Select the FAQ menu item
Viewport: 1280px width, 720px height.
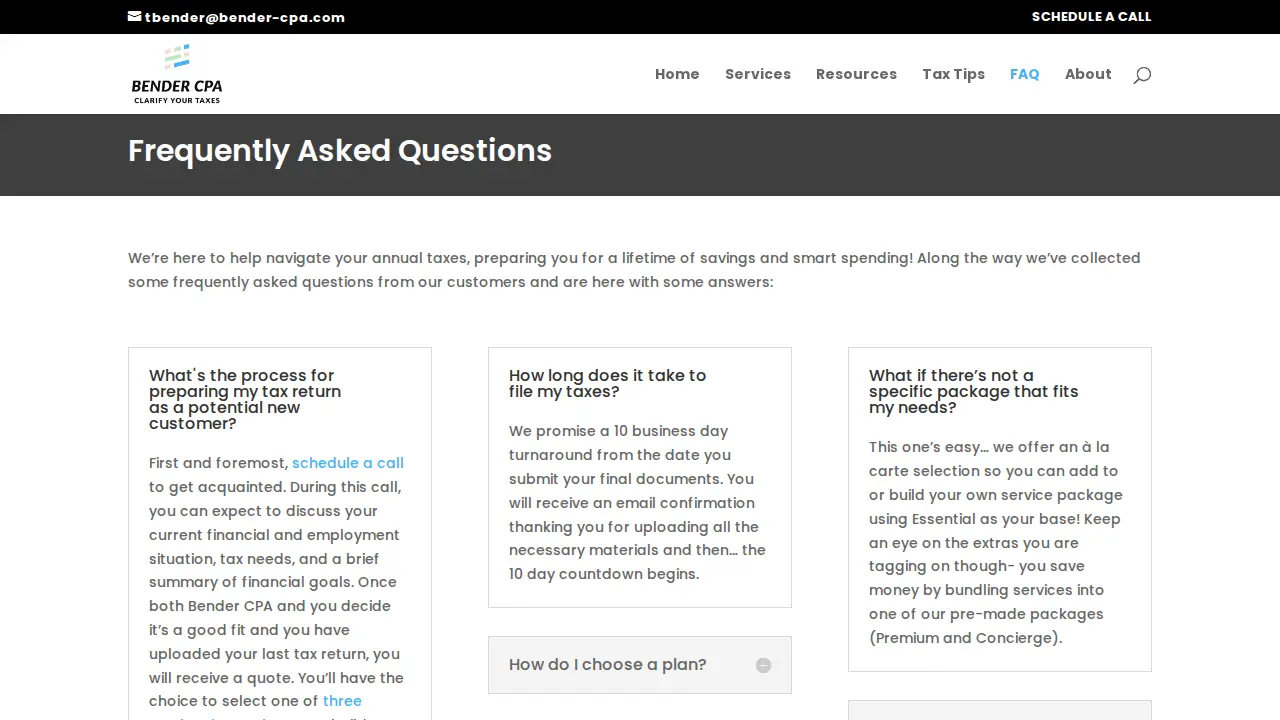click(x=1024, y=74)
